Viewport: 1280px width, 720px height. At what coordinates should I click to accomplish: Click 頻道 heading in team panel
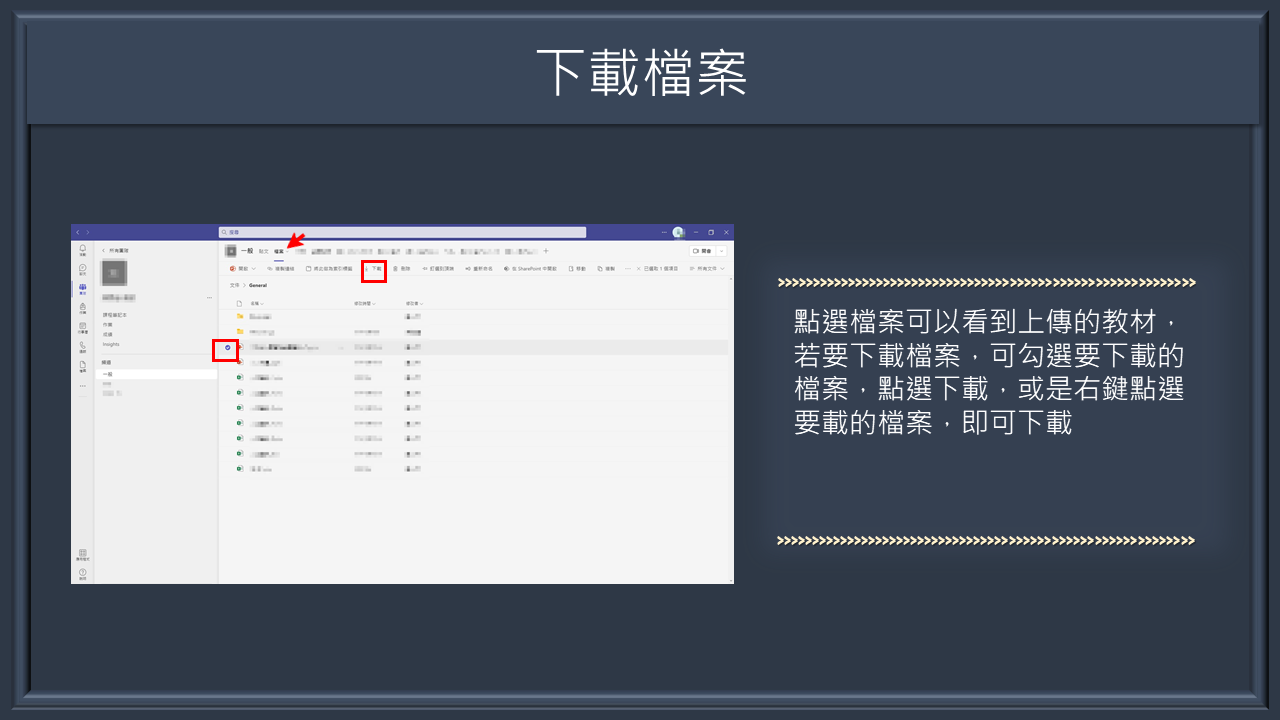point(107,362)
